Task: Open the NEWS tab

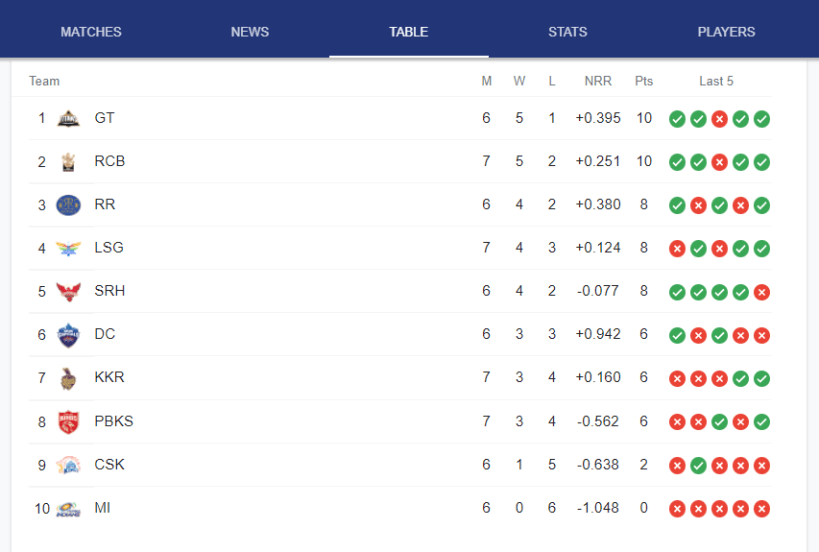Action: point(250,32)
